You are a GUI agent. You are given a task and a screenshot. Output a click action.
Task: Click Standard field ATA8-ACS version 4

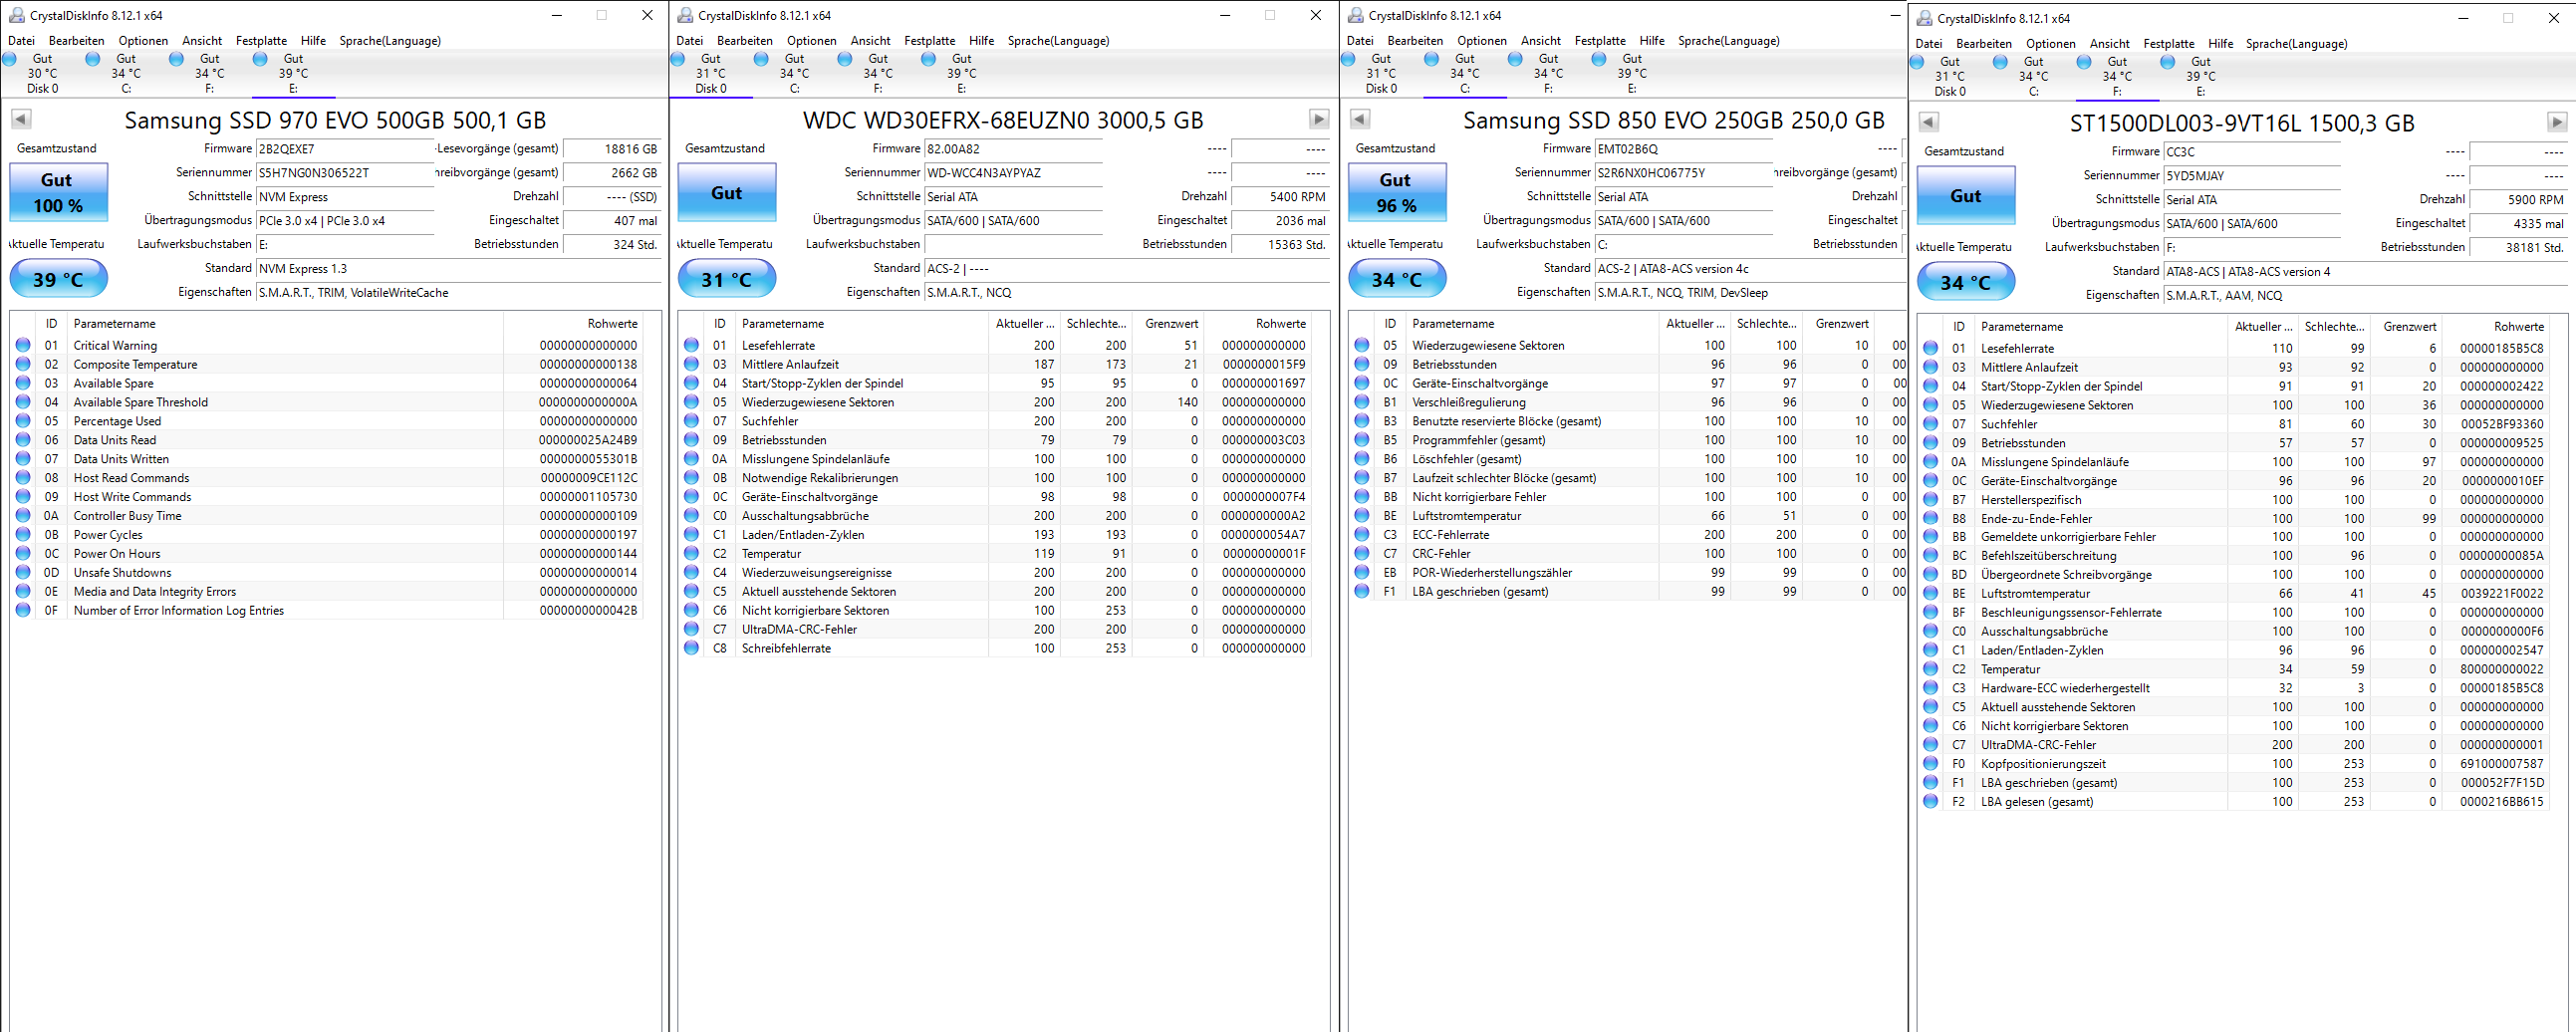[x=2364, y=272]
